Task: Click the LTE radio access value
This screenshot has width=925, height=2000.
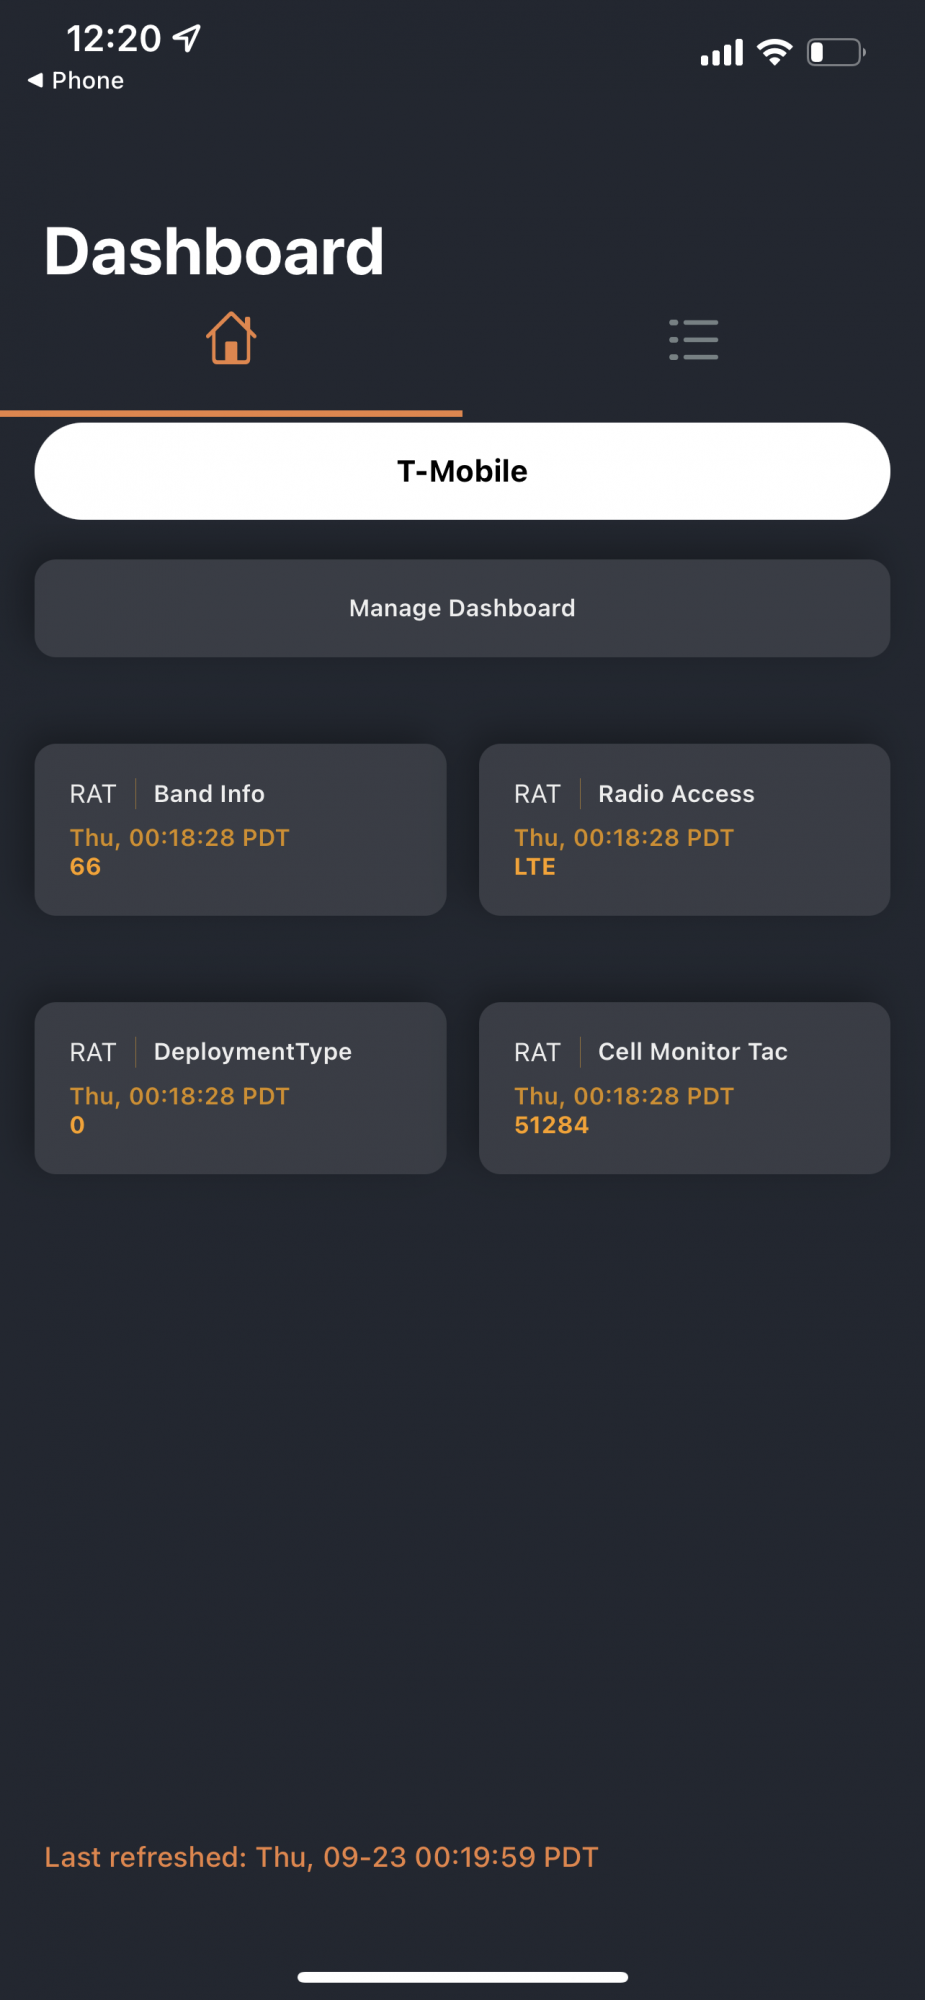Action: point(535,867)
